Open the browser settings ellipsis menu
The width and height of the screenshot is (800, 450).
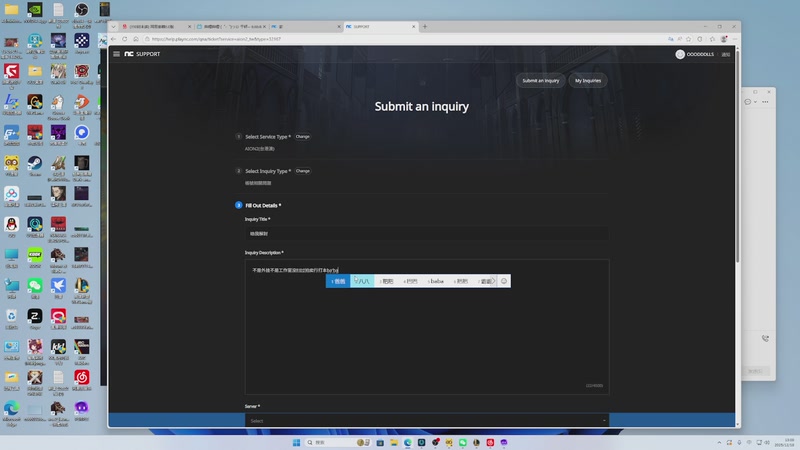coord(735,39)
